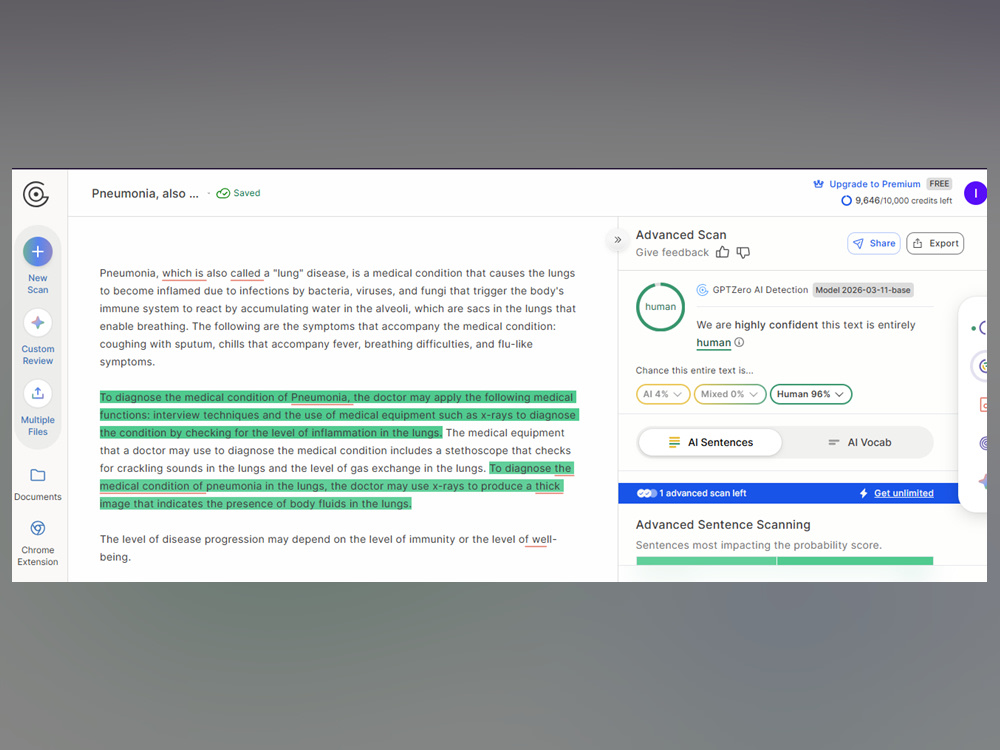Click the GPTZero AI Detection logo
Image resolution: width=1000 pixels, height=750 pixels.
[702, 290]
